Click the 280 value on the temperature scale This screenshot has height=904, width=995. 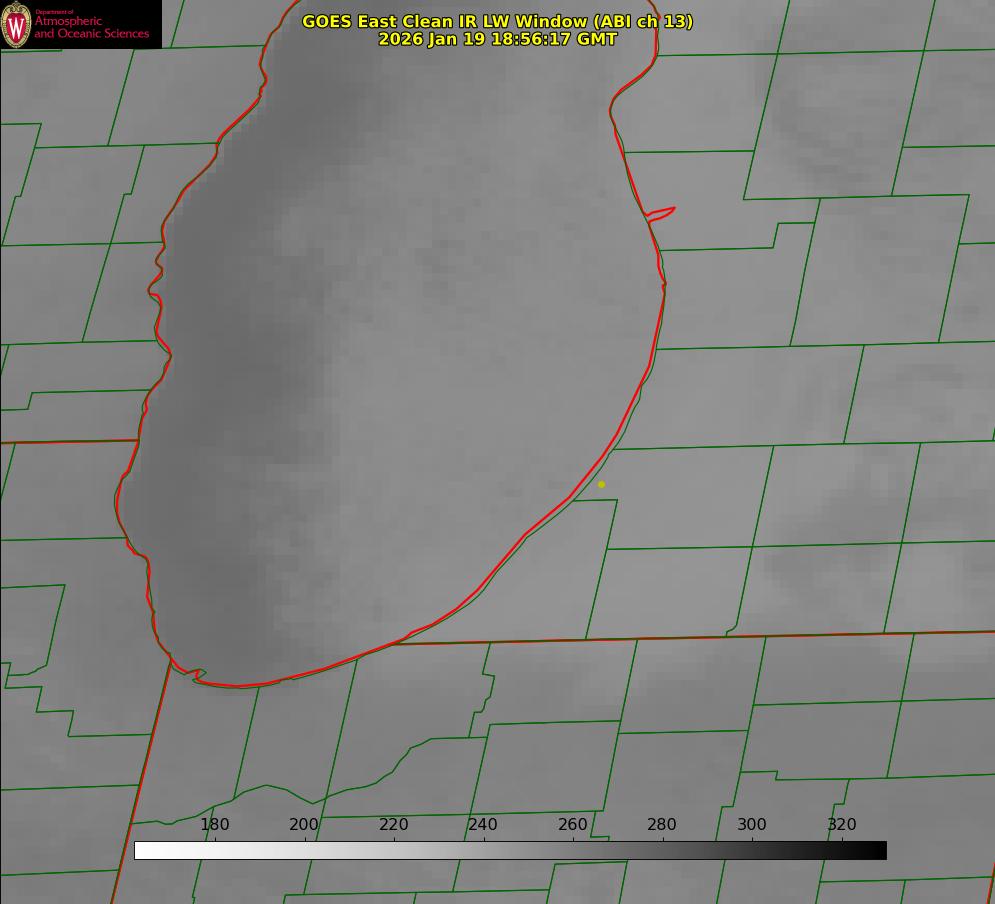pos(662,824)
